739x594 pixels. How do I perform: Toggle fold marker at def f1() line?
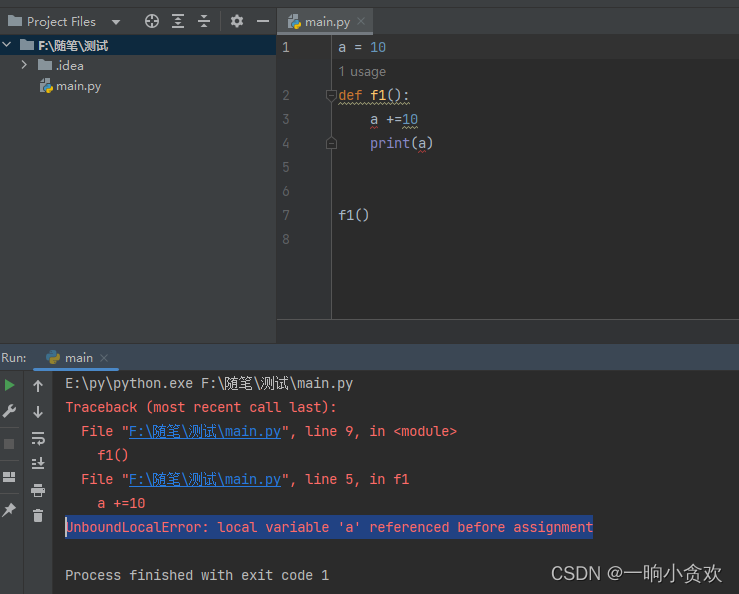pyautogui.click(x=331, y=96)
